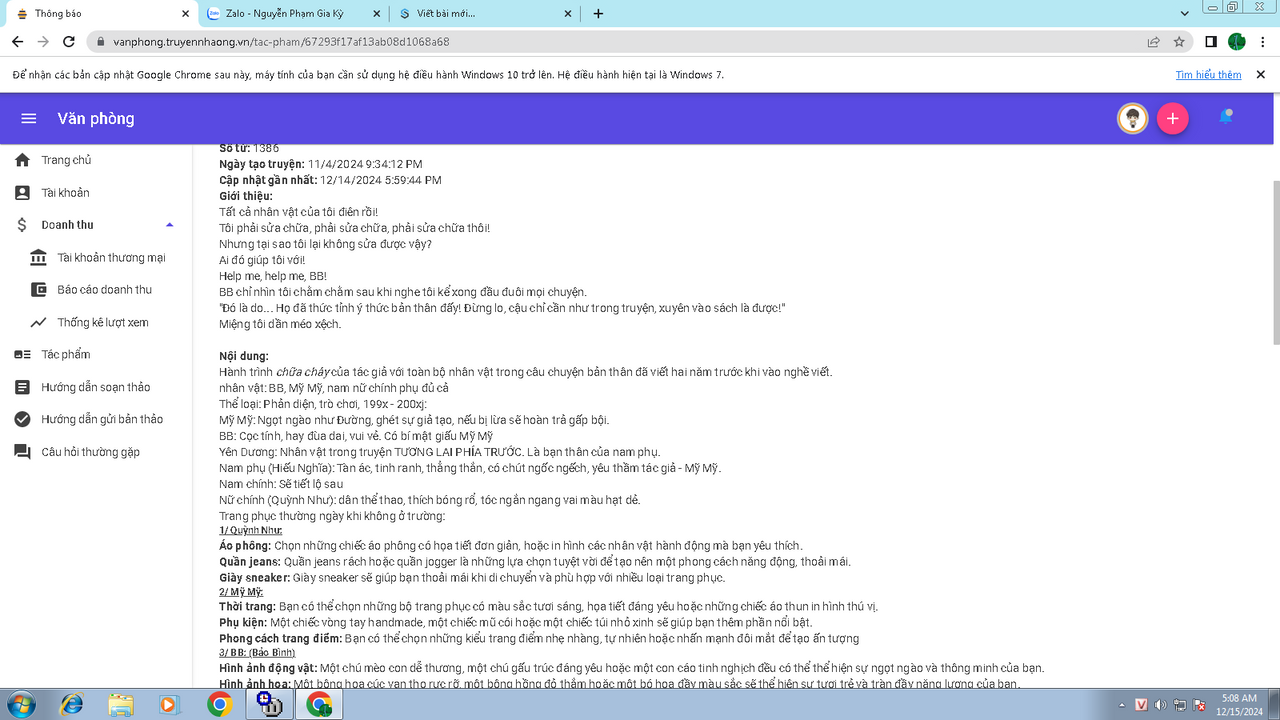Click the pink plus add button
The image size is (1280, 720).
pyautogui.click(x=1172, y=119)
